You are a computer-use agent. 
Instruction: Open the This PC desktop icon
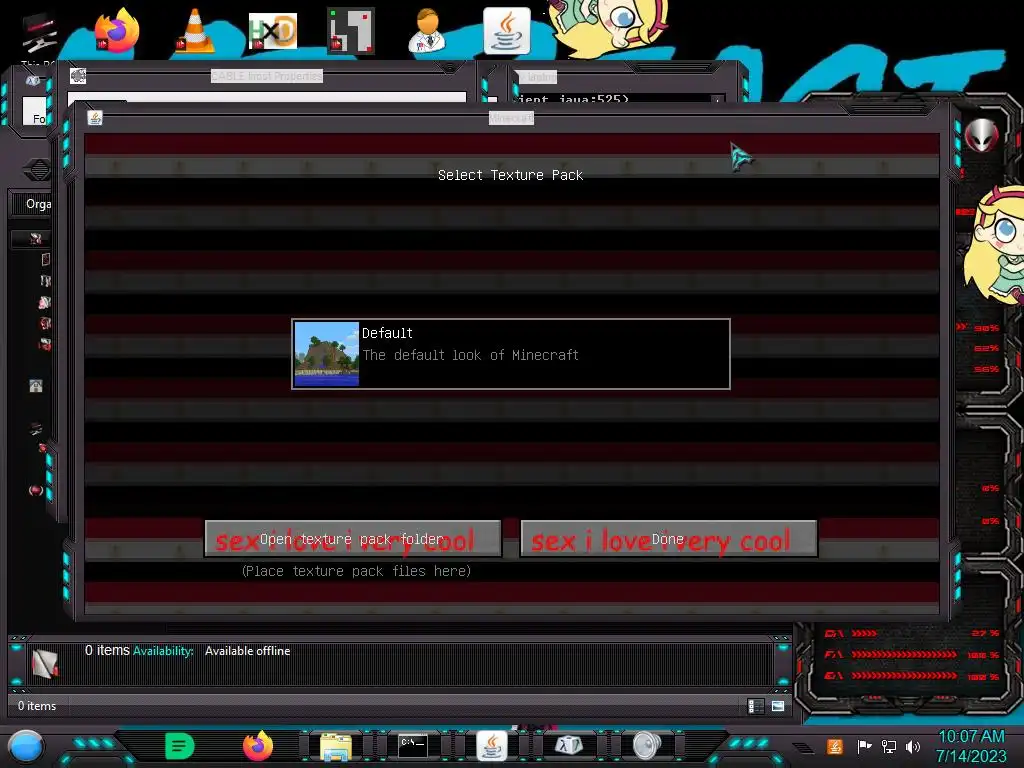[x=38, y=34]
